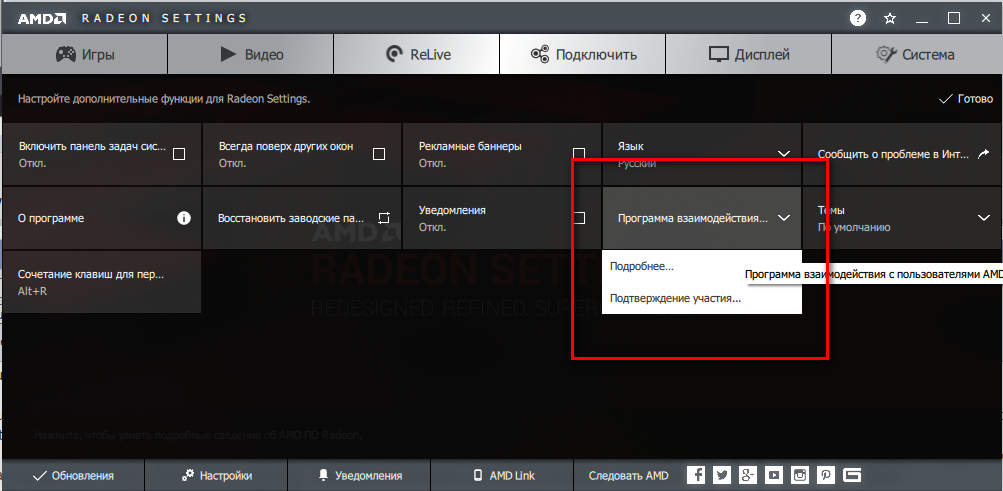Toggle the Уведомления checkbox tile
Screen dimensions: 1003x491
502,218
